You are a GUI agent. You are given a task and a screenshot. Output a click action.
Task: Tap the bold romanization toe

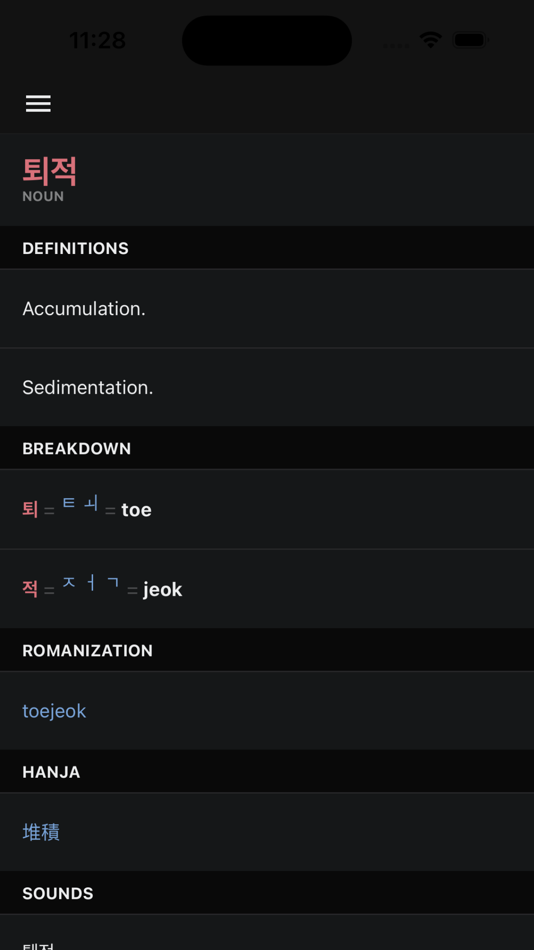coord(136,510)
